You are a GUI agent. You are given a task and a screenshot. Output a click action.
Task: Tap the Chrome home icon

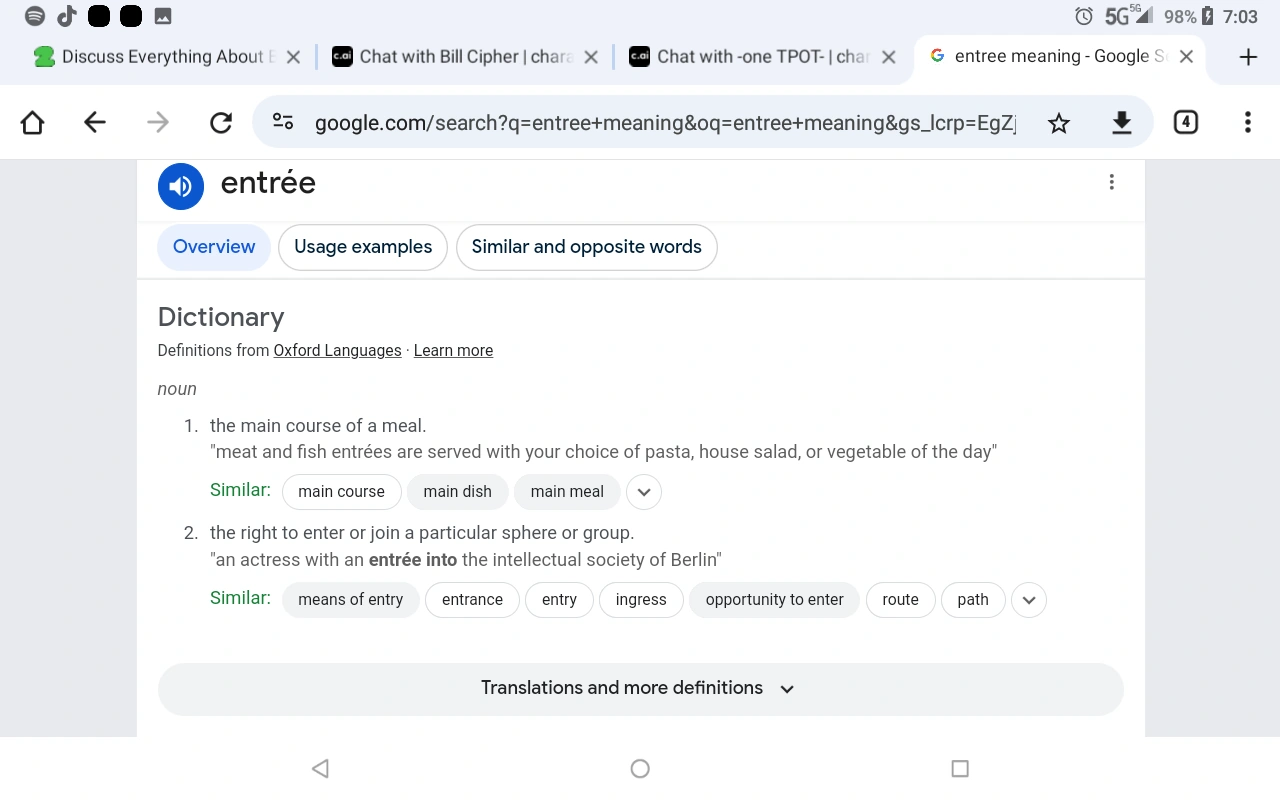(33, 122)
